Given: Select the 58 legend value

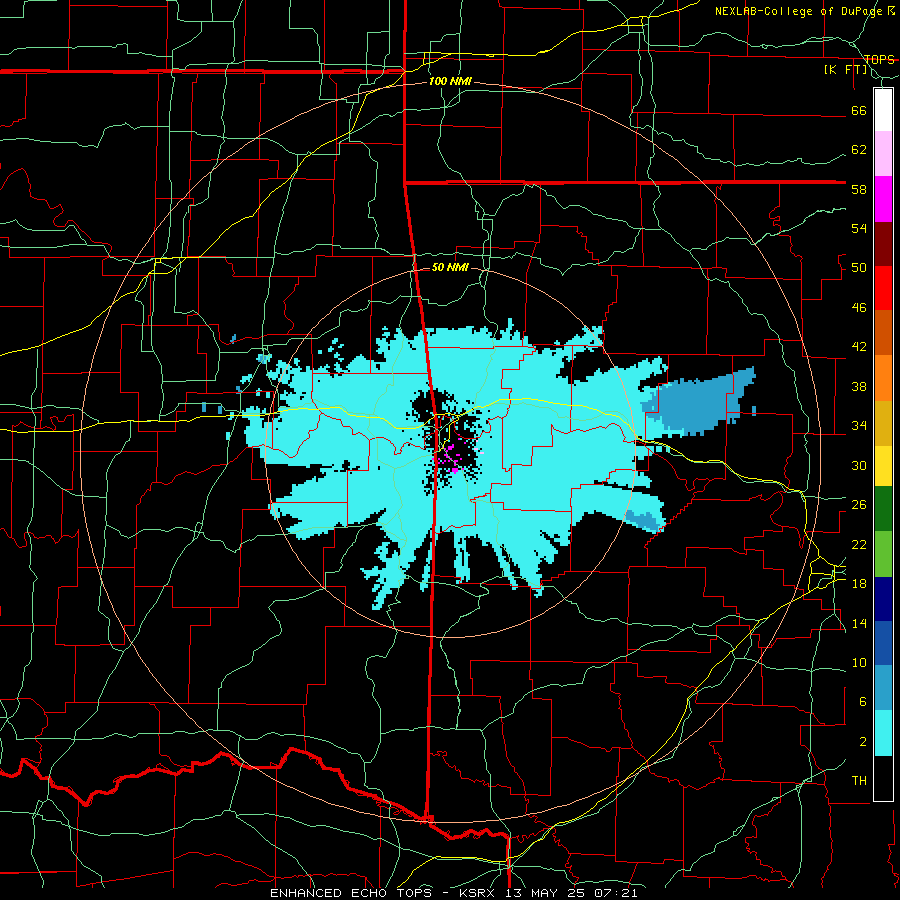Looking at the screenshot, I should pyautogui.click(x=859, y=189).
